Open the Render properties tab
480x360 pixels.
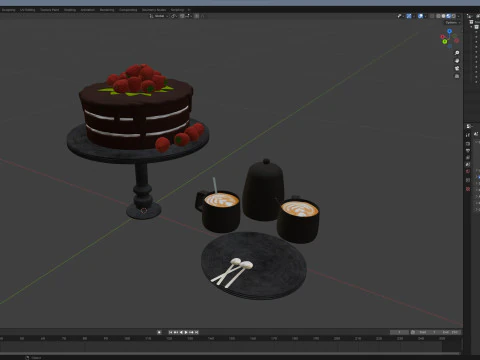[468, 144]
